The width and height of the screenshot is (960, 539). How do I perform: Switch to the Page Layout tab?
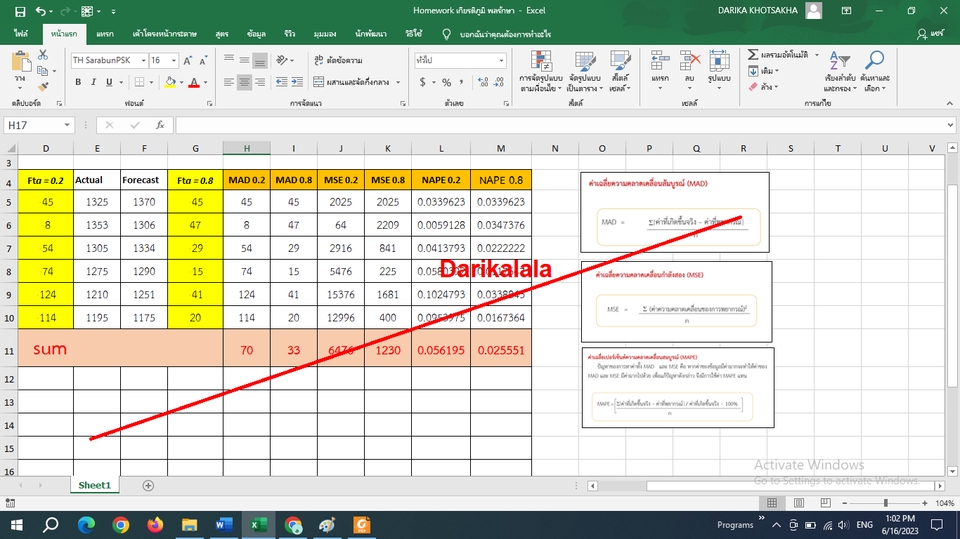165,34
